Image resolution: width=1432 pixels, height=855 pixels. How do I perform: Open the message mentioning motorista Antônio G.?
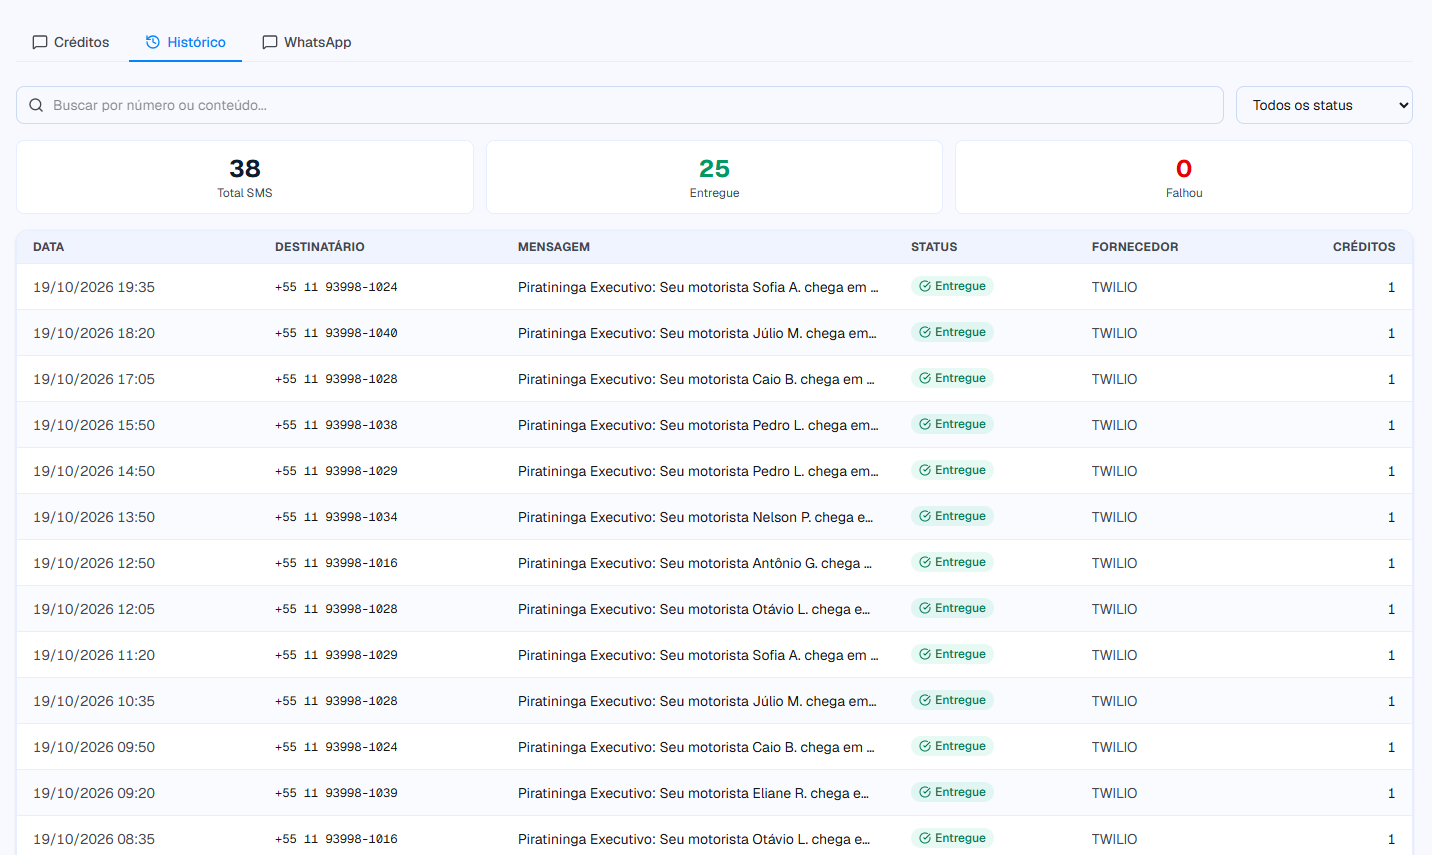[x=695, y=563]
